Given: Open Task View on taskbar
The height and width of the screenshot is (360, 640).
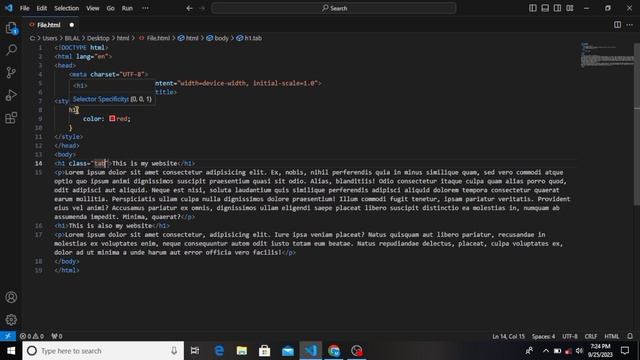Looking at the screenshot, I should coord(195,351).
